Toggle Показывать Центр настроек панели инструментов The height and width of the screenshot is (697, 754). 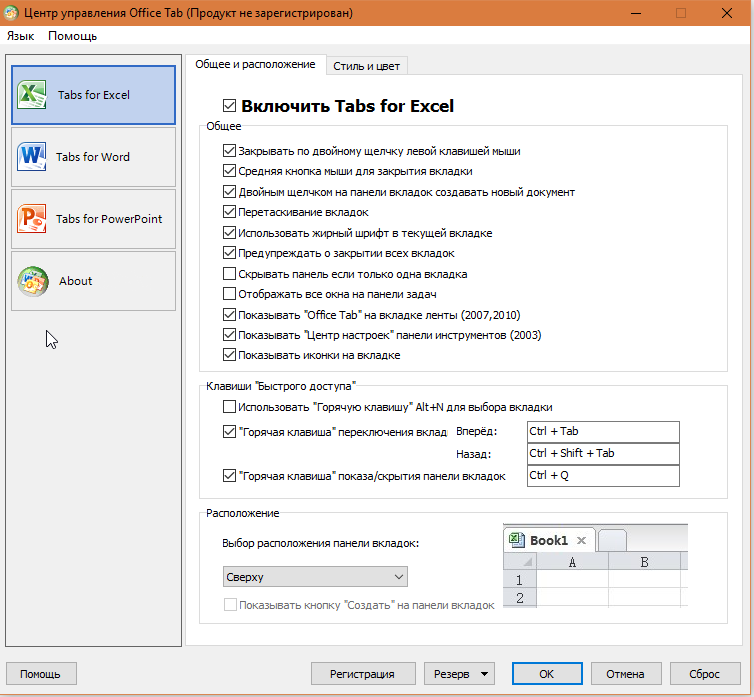tap(229, 334)
